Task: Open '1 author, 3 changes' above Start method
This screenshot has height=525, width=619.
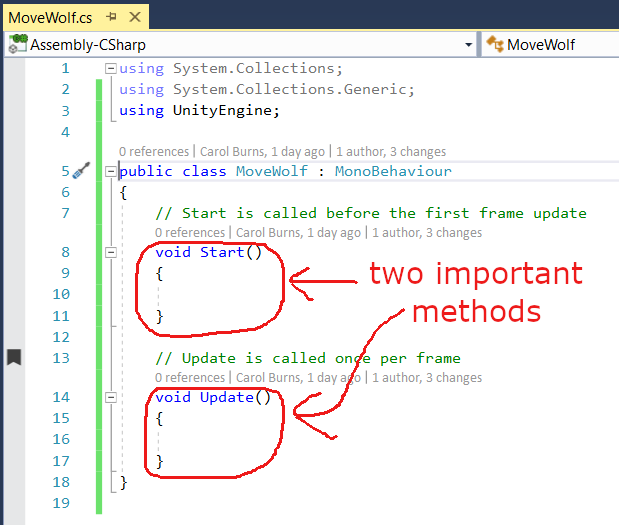Action: 427,232
